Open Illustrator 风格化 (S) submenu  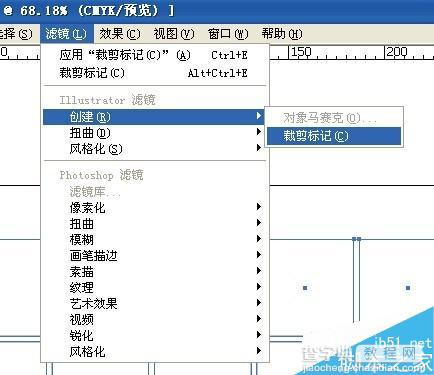[x=154, y=149]
